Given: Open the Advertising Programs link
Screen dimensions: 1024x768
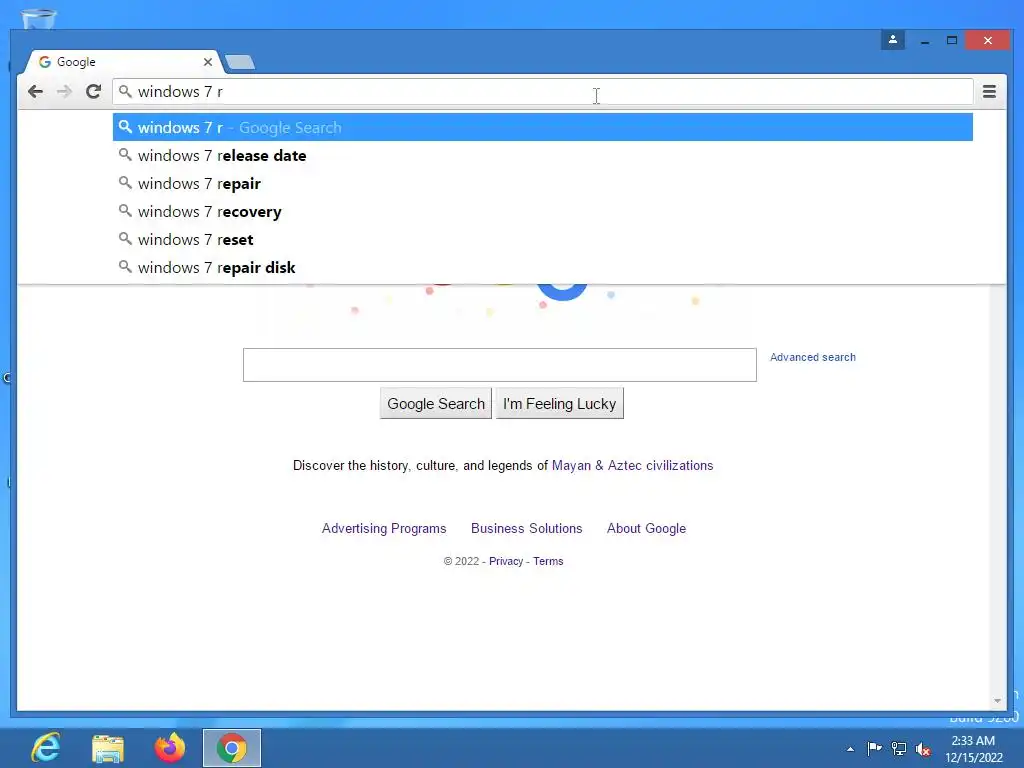Looking at the screenshot, I should tap(384, 528).
